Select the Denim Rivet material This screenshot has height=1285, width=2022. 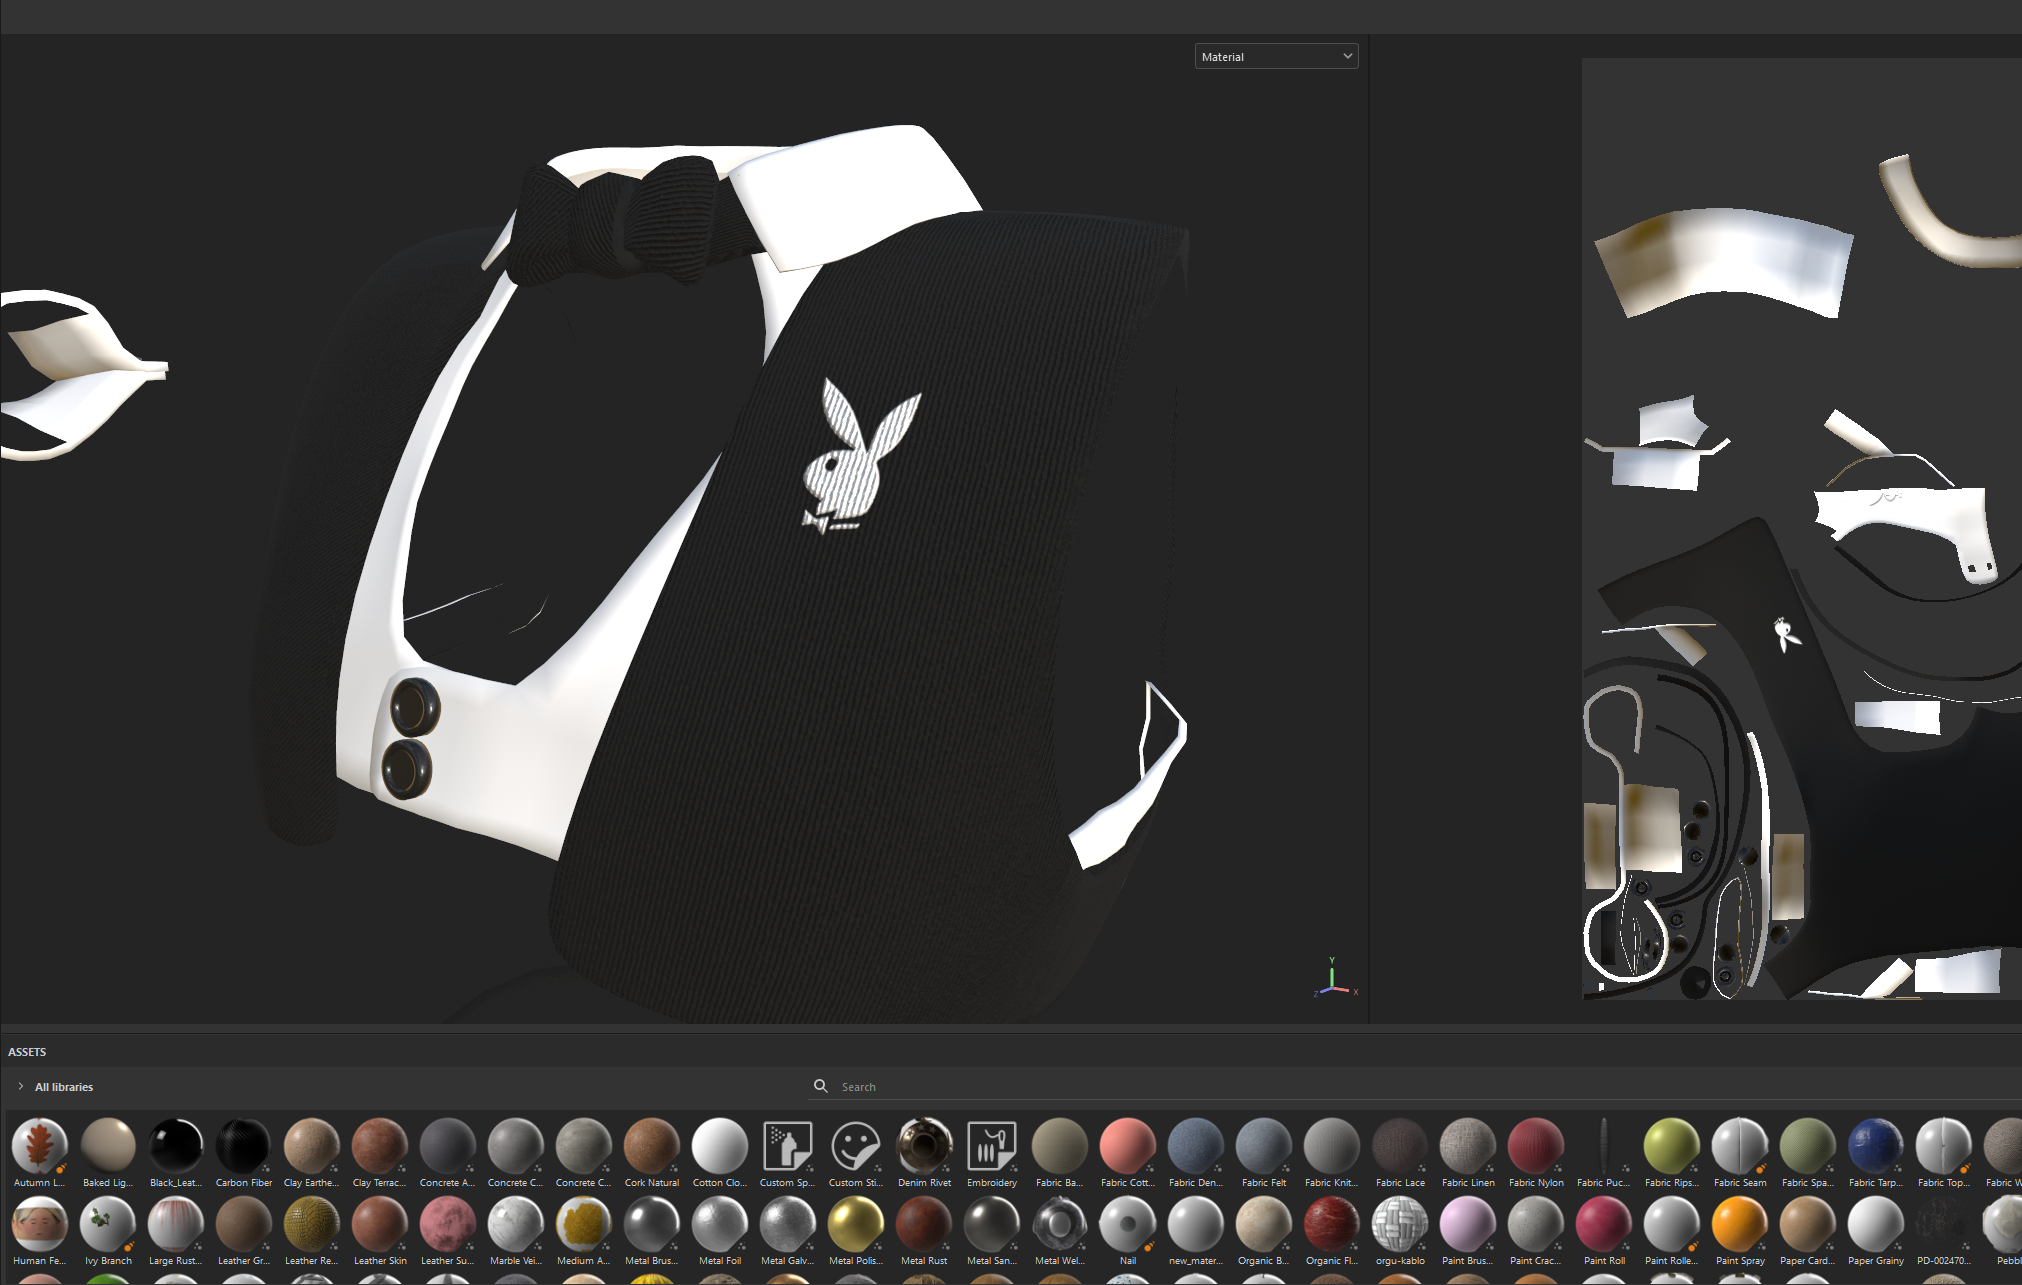[x=923, y=1145]
